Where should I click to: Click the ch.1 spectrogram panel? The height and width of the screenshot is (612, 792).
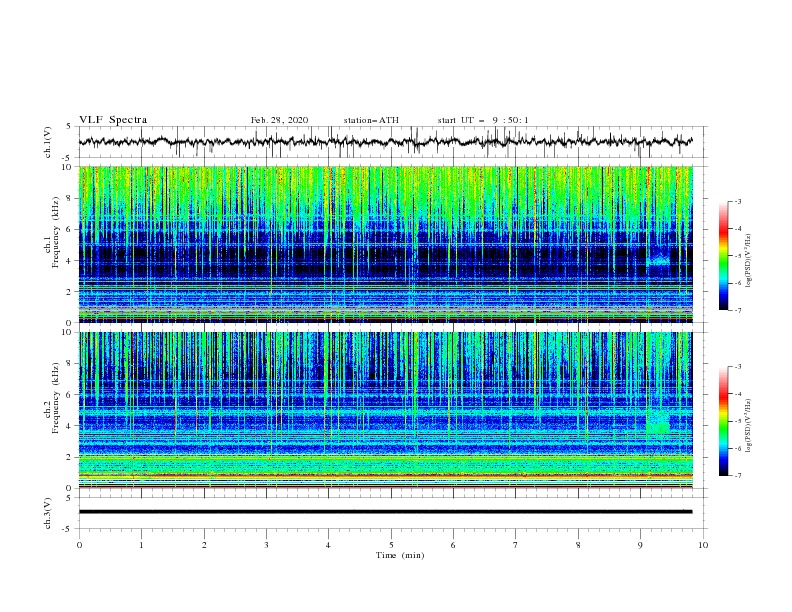pos(385,244)
